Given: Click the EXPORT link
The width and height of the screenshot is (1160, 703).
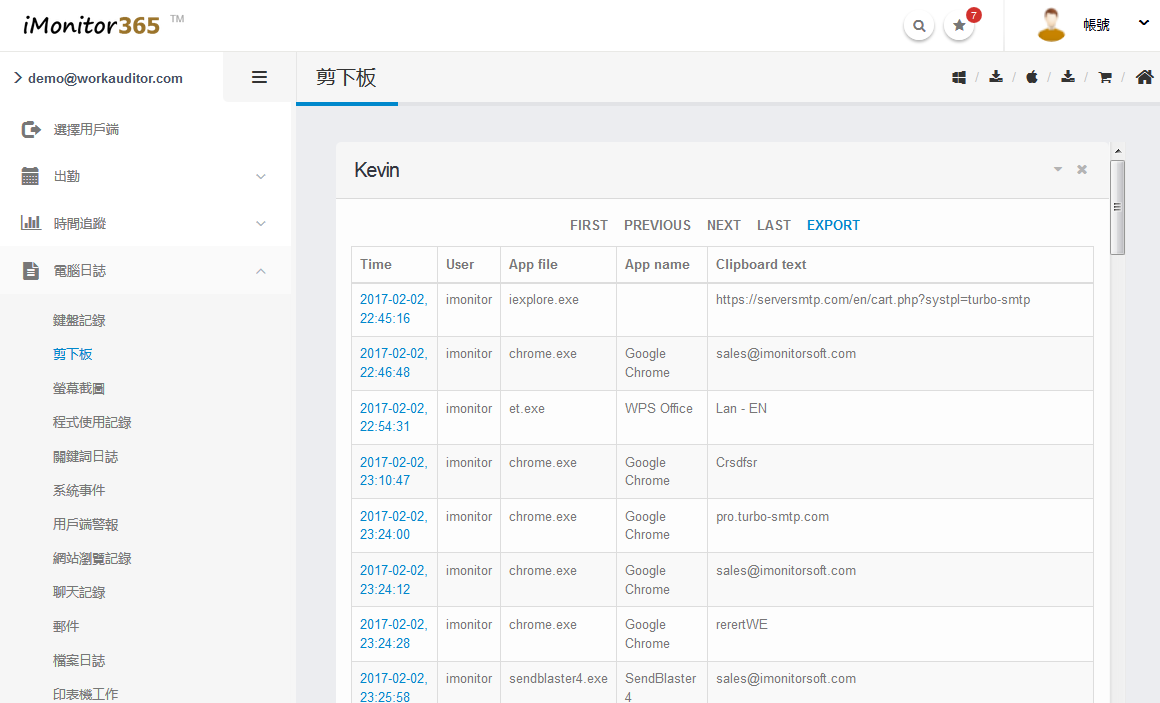Looking at the screenshot, I should coord(833,225).
